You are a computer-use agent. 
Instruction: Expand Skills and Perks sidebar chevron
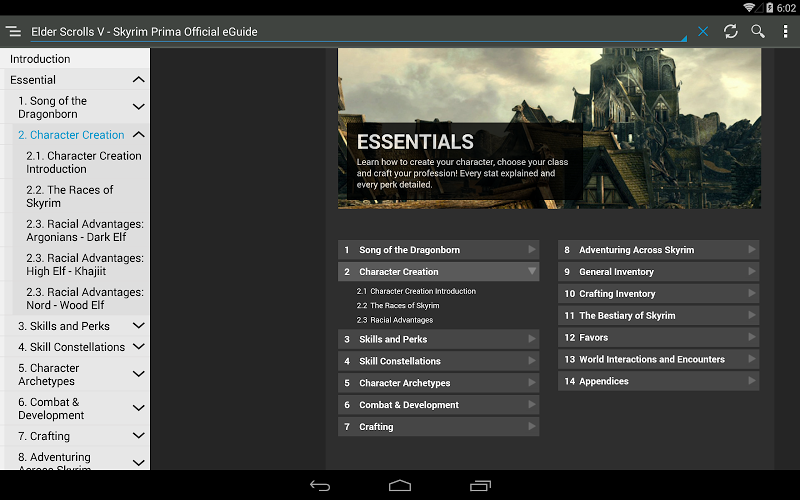(x=138, y=326)
